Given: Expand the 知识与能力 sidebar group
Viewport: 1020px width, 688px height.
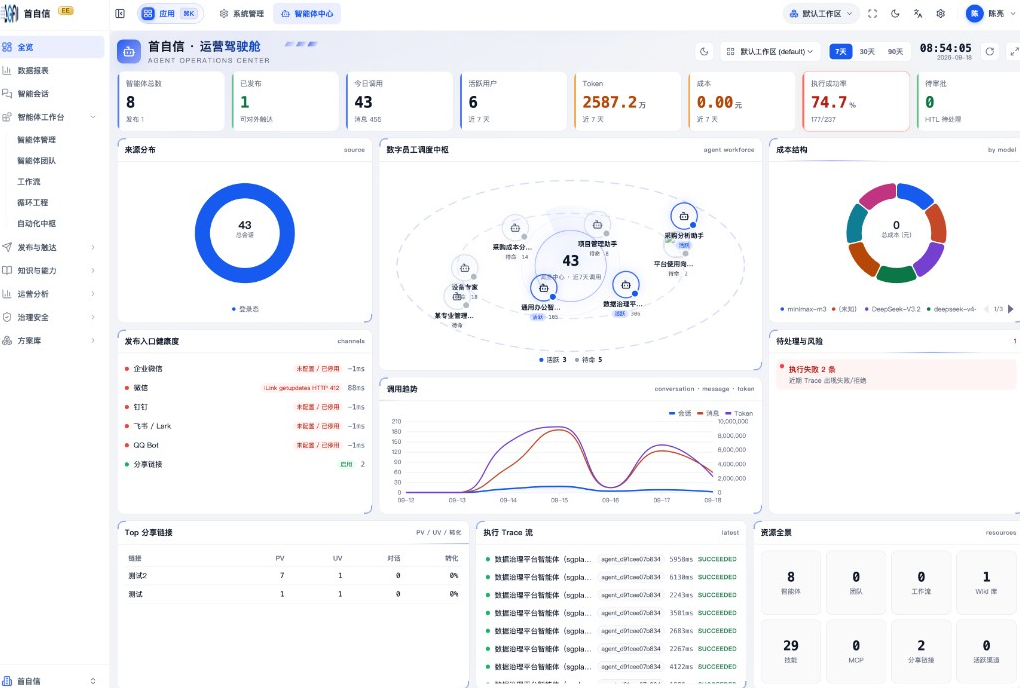Looking at the screenshot, I should pyautogui.click(x=52, y=271).
